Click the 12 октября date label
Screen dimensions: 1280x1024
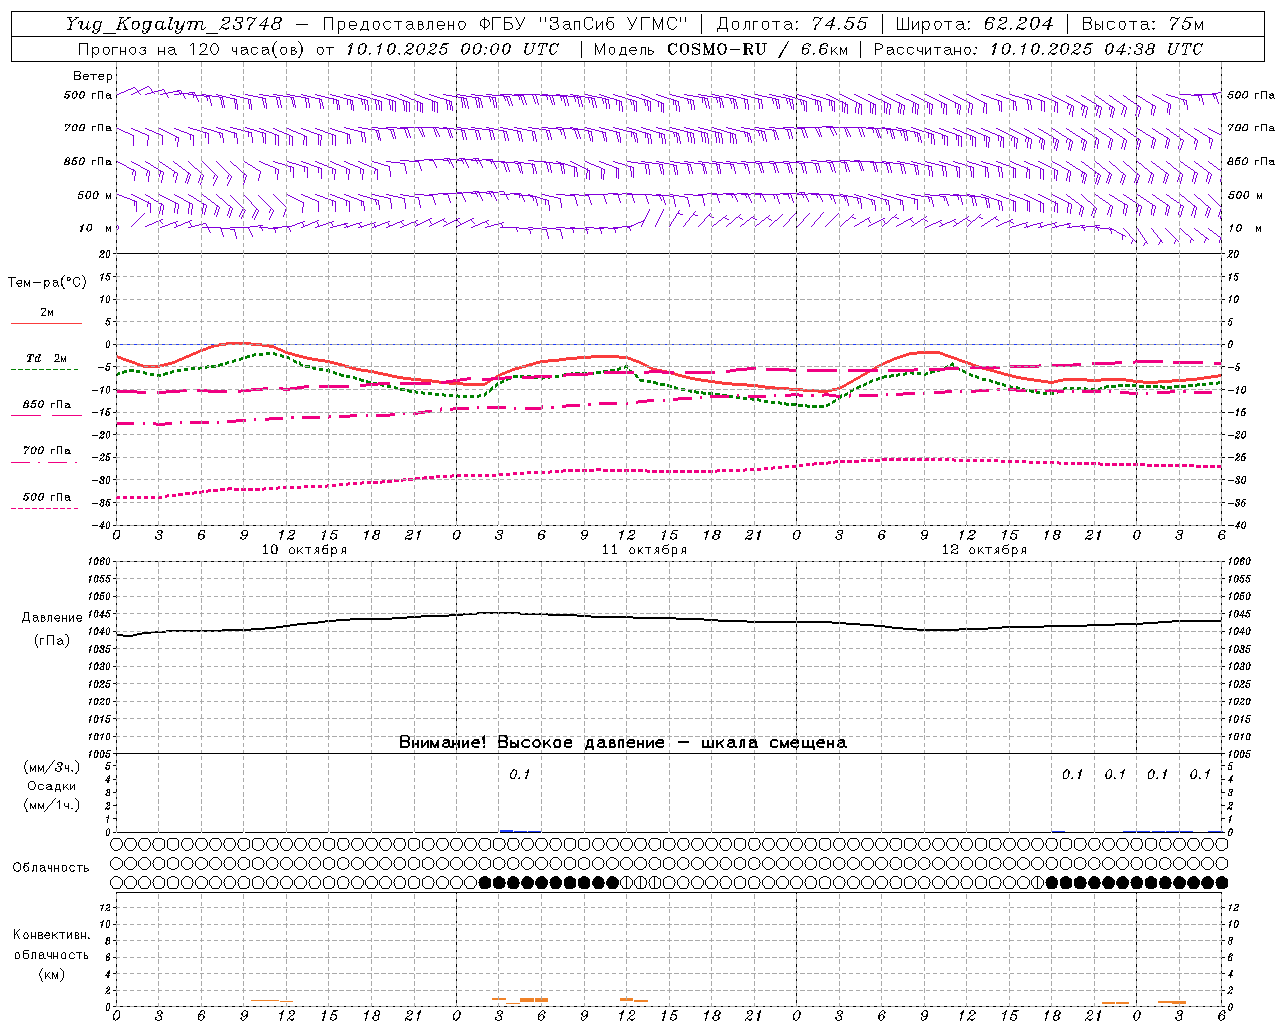(x=984, y=550)
